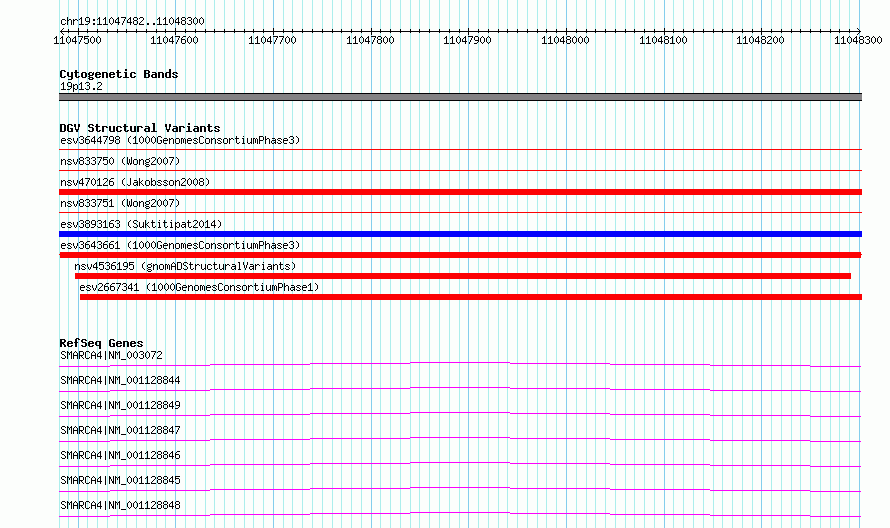Image resolution: width=890 pixels, height=528 pixels.
Task: Click the 11047500 ruler position label
Action: (77, 40)
